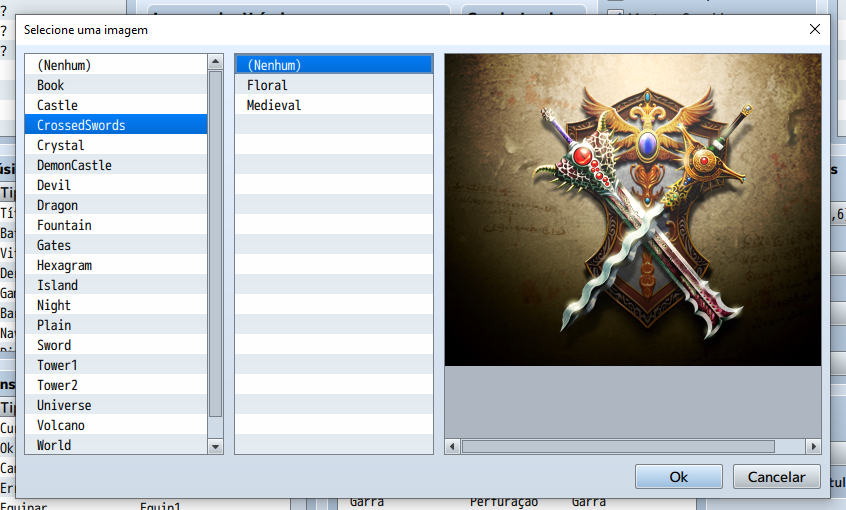
Task: Click the preview scroll left arrow
Action: (452, 446)
